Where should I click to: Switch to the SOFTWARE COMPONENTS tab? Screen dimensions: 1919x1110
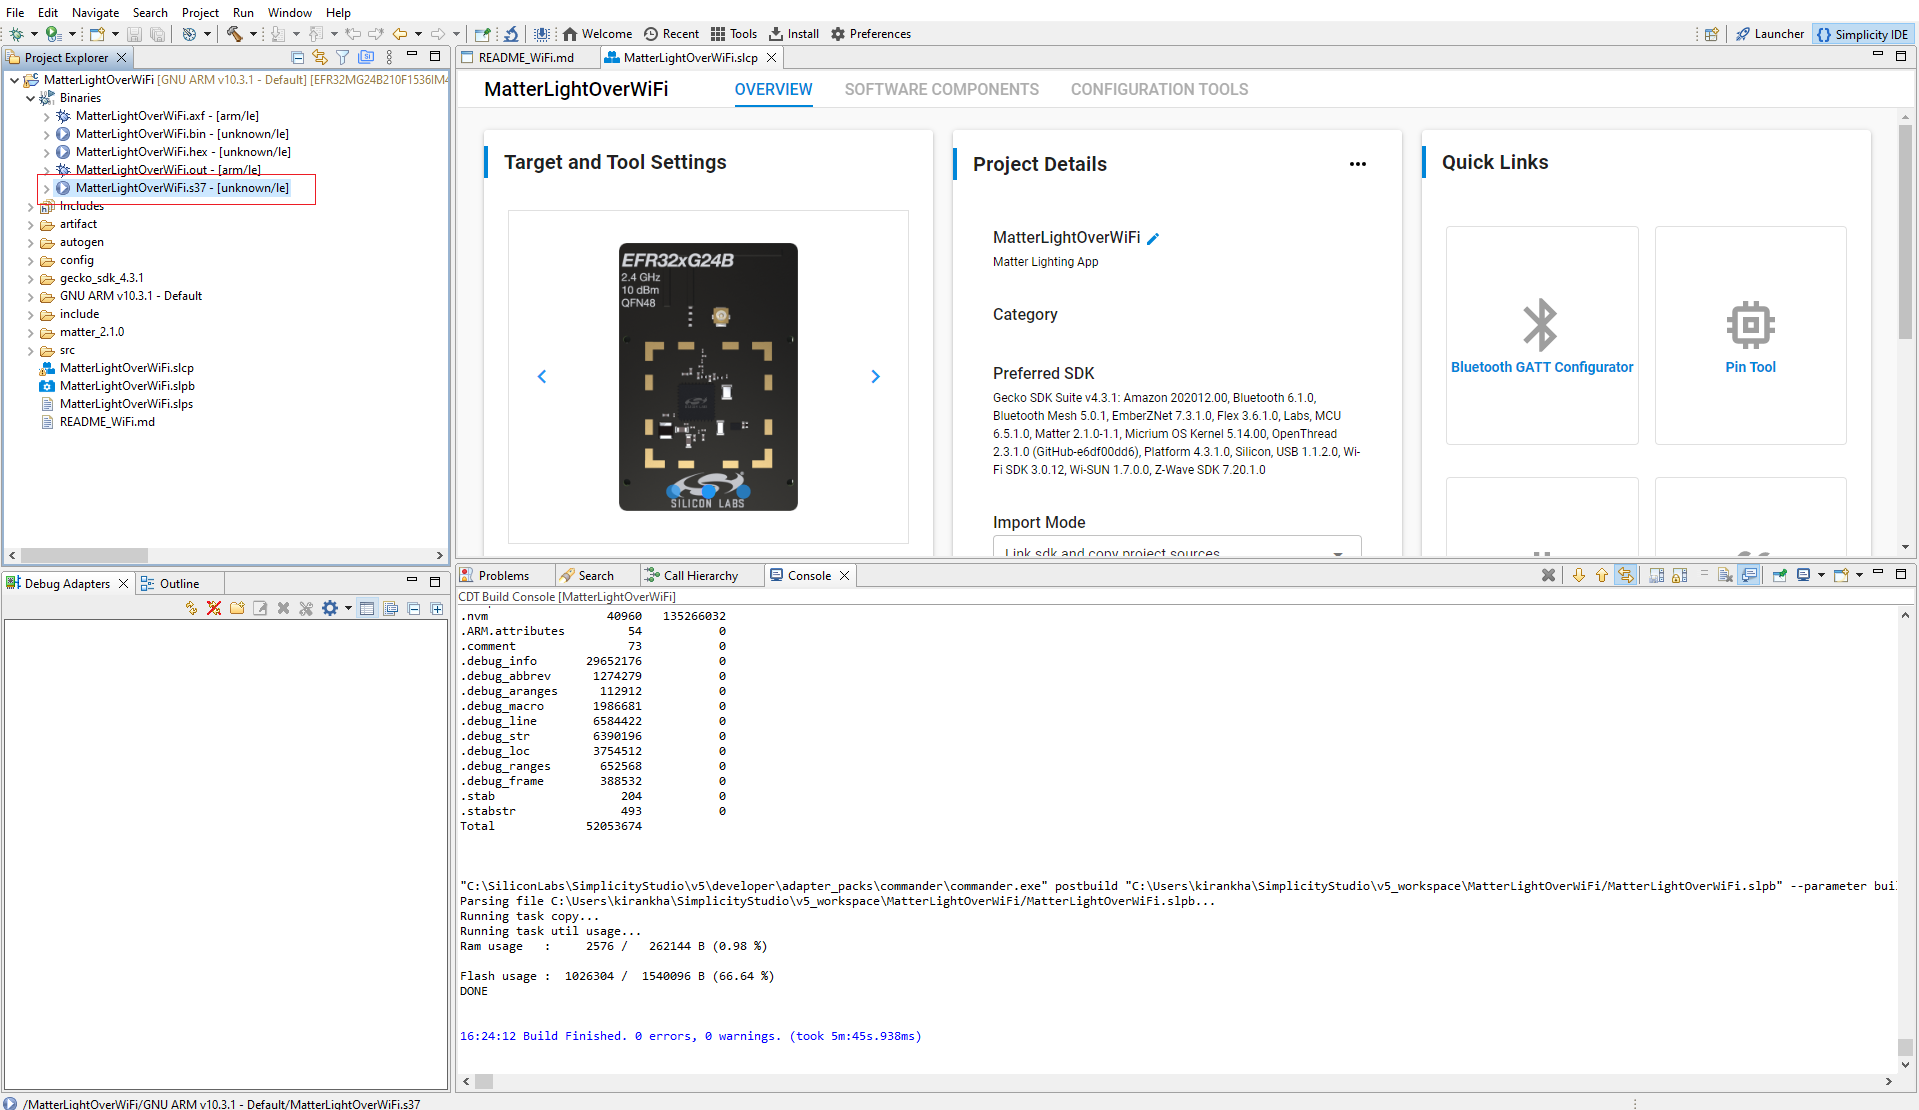tap(941, 90)
